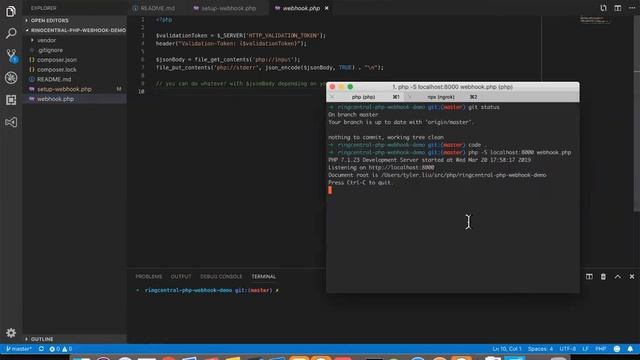Open the Debug view in activity bar
The width and height of the screenshot is (640, 360).
coord(11,78)
